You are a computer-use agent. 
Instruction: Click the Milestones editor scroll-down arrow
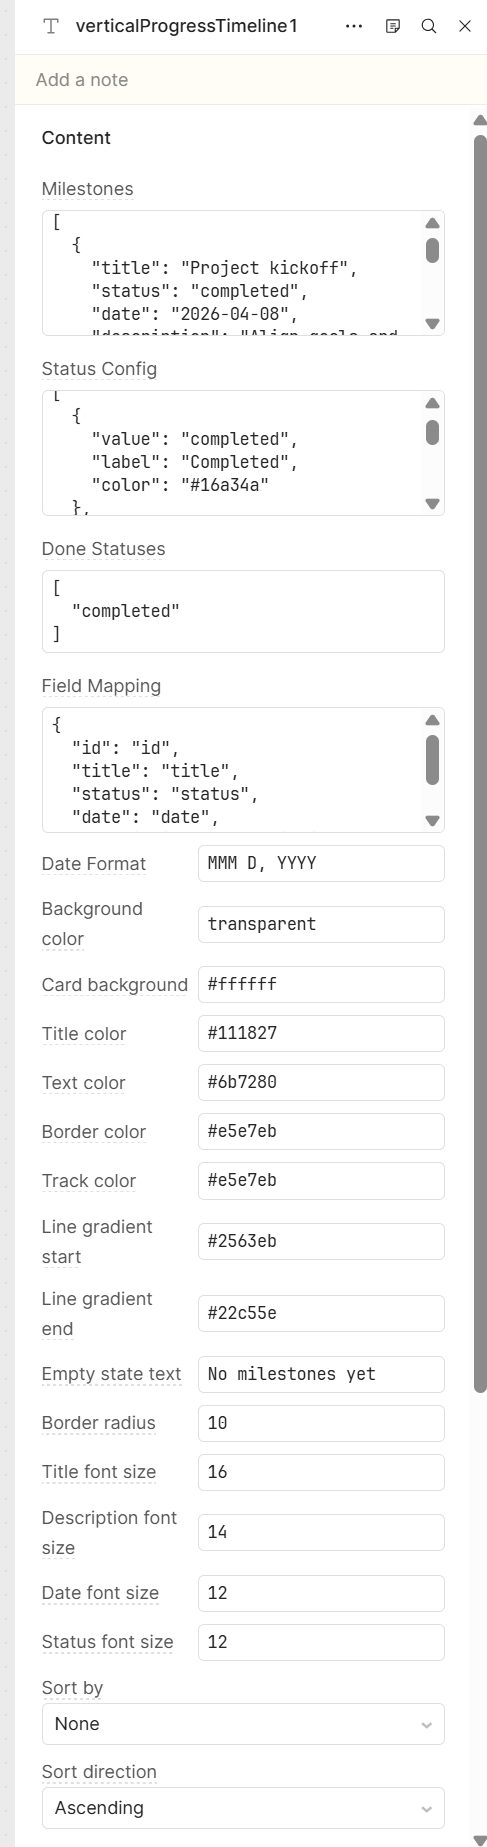[432, 323]
